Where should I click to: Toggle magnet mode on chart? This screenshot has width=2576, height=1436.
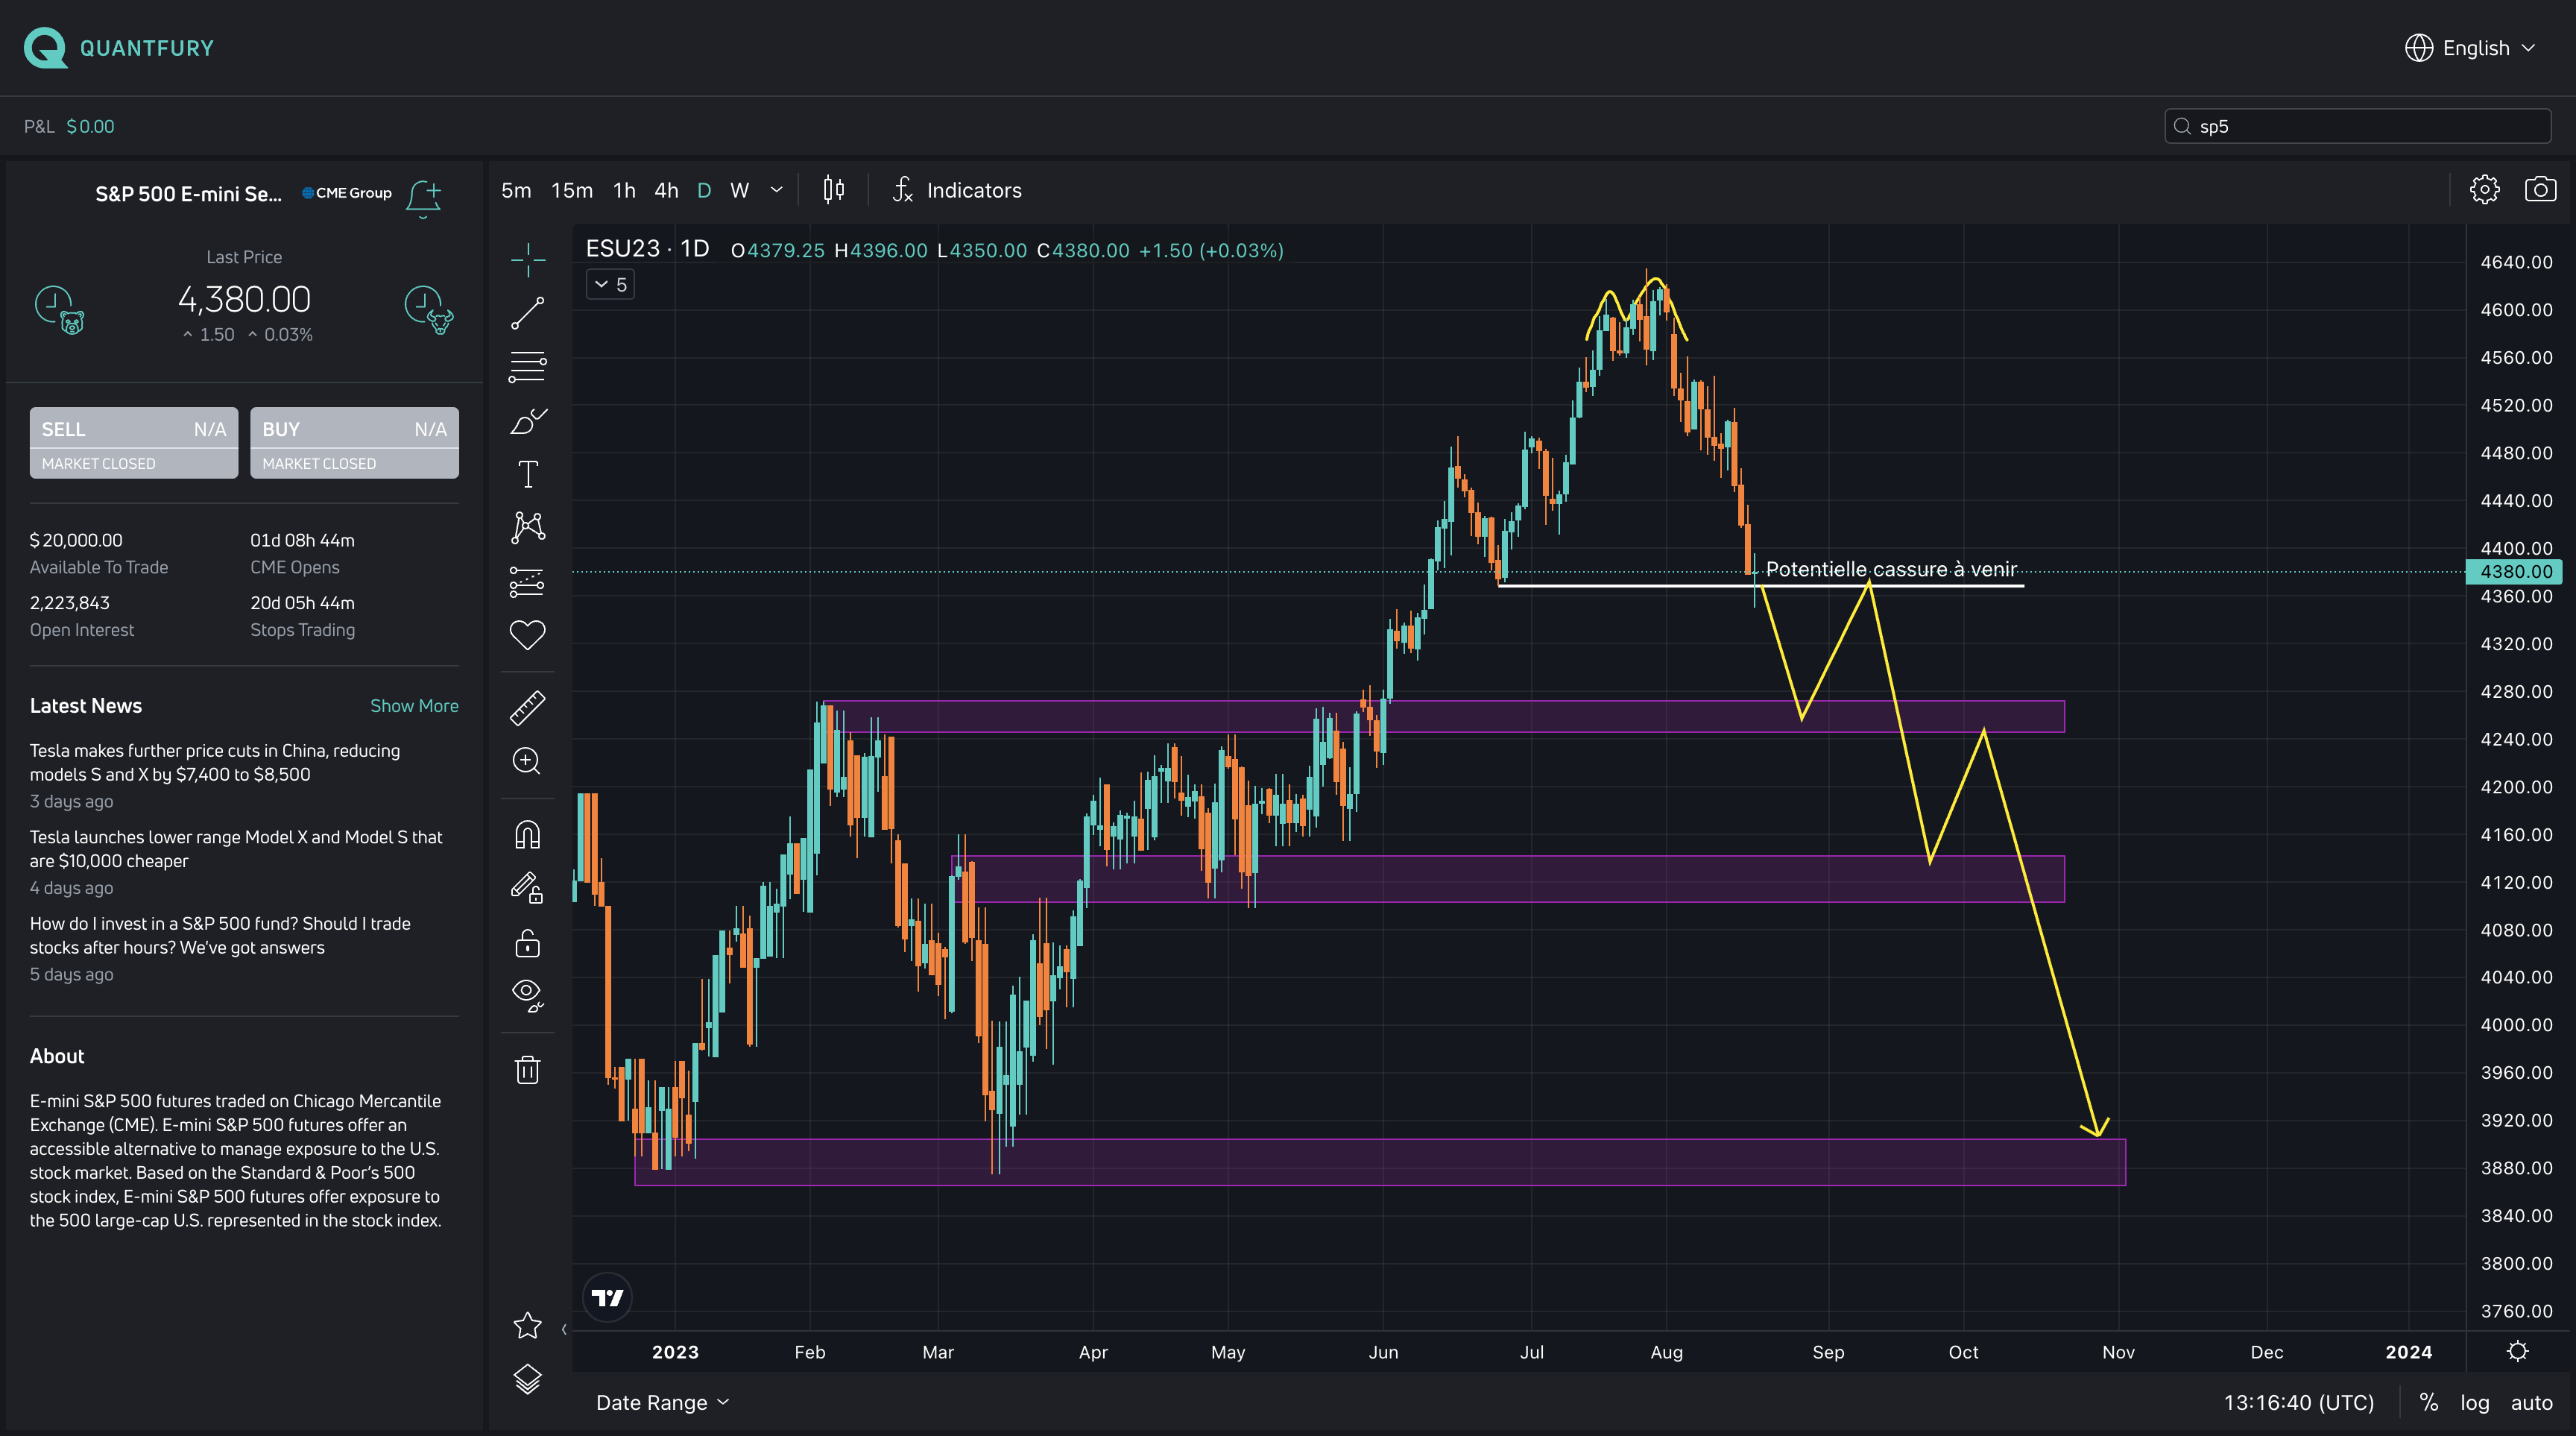527,835
